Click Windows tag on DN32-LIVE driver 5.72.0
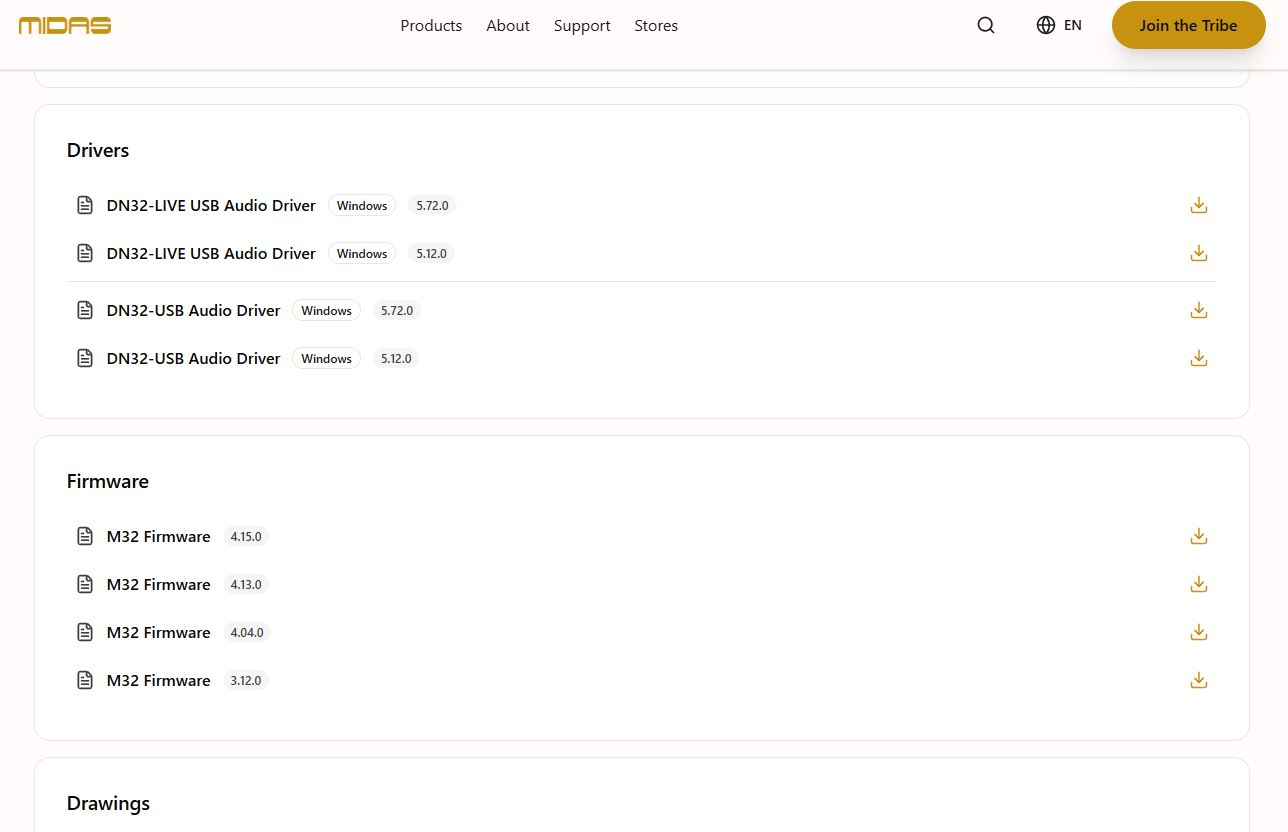 click(362, 205)
